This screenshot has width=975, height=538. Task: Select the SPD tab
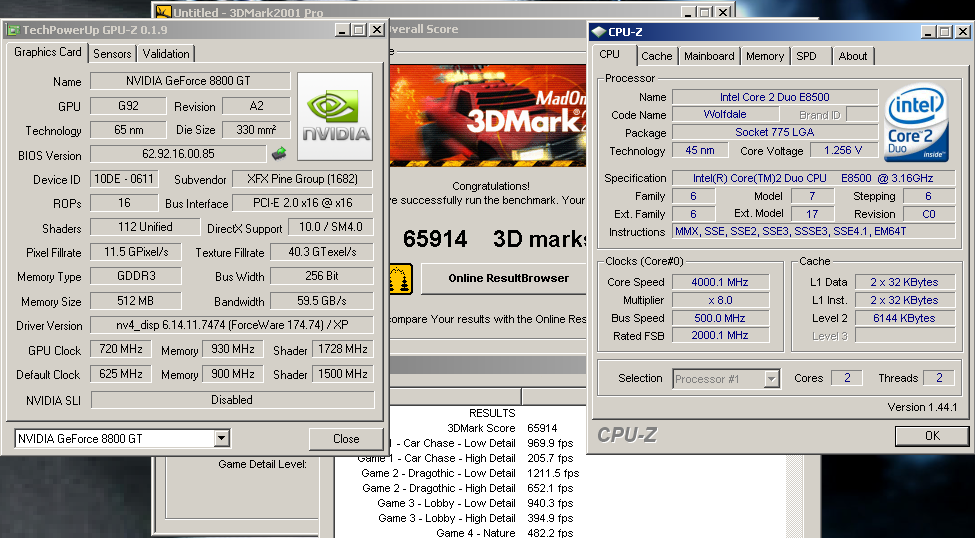[x=806, y=56]
